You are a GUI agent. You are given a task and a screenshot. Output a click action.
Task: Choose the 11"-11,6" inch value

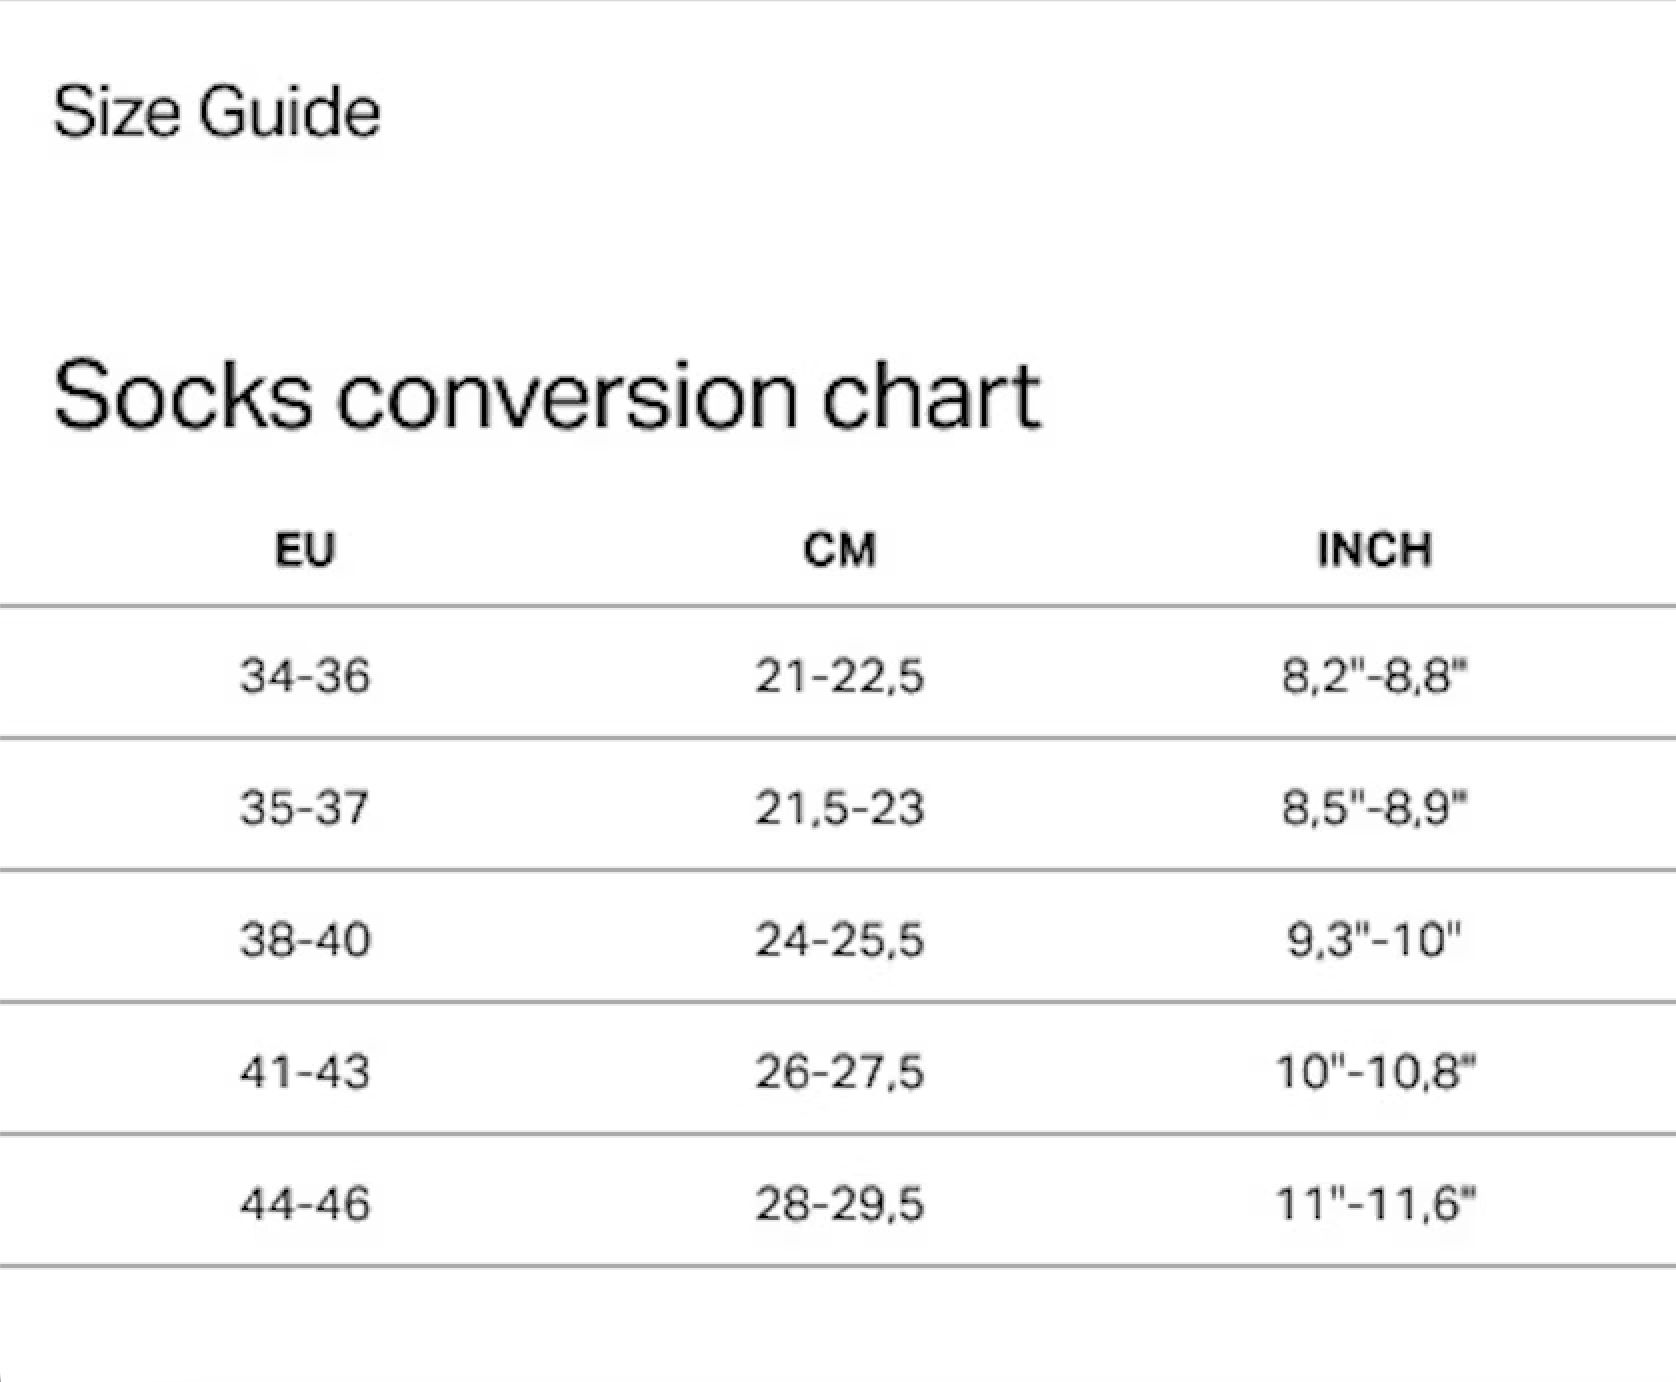click(x=1375, y=1203)
